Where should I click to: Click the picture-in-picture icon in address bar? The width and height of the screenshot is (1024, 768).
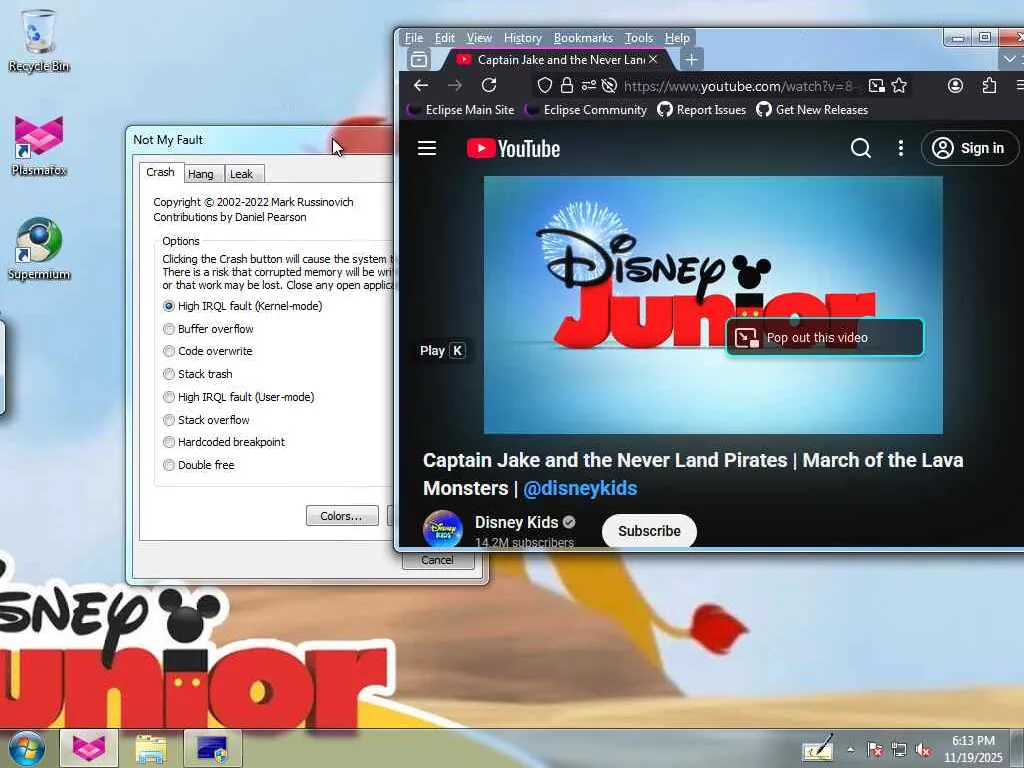[x=876, y=86]
